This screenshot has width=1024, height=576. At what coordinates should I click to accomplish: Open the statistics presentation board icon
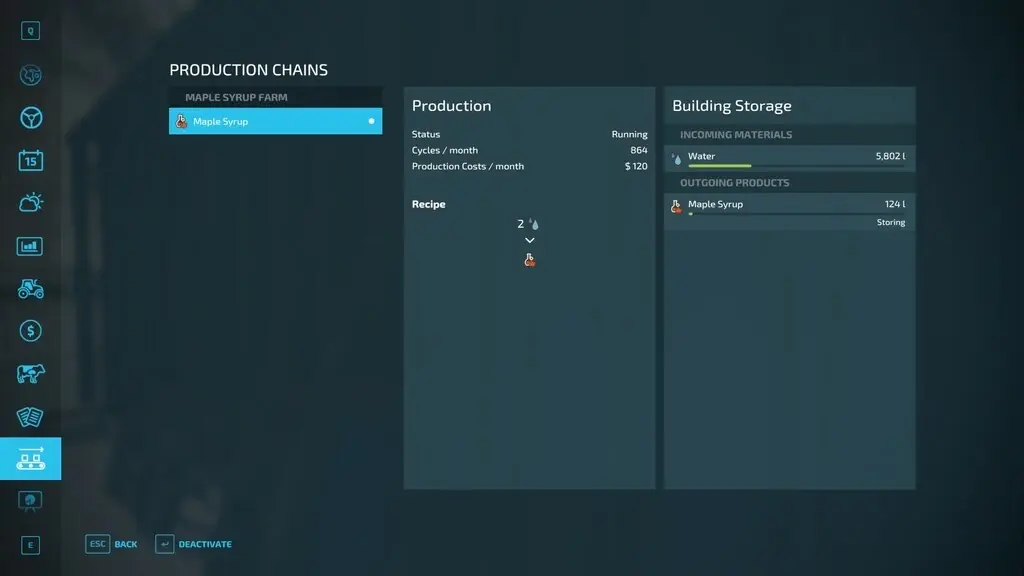tap(31, 500)
